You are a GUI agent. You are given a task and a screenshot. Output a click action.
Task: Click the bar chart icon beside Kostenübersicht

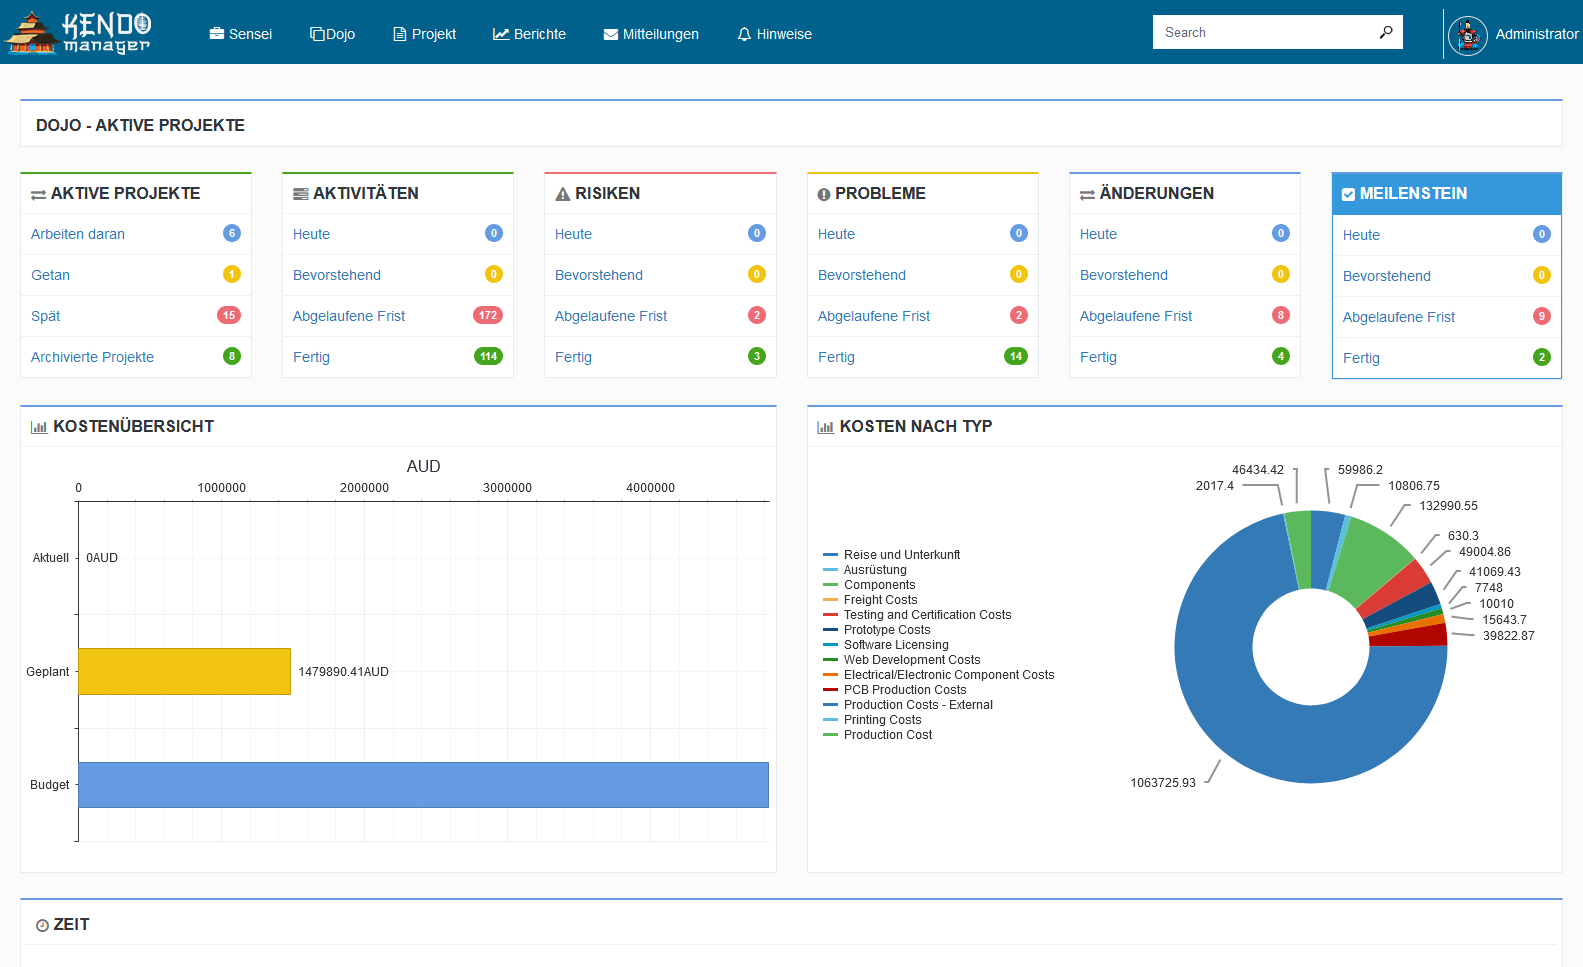(x=39, y=427)
